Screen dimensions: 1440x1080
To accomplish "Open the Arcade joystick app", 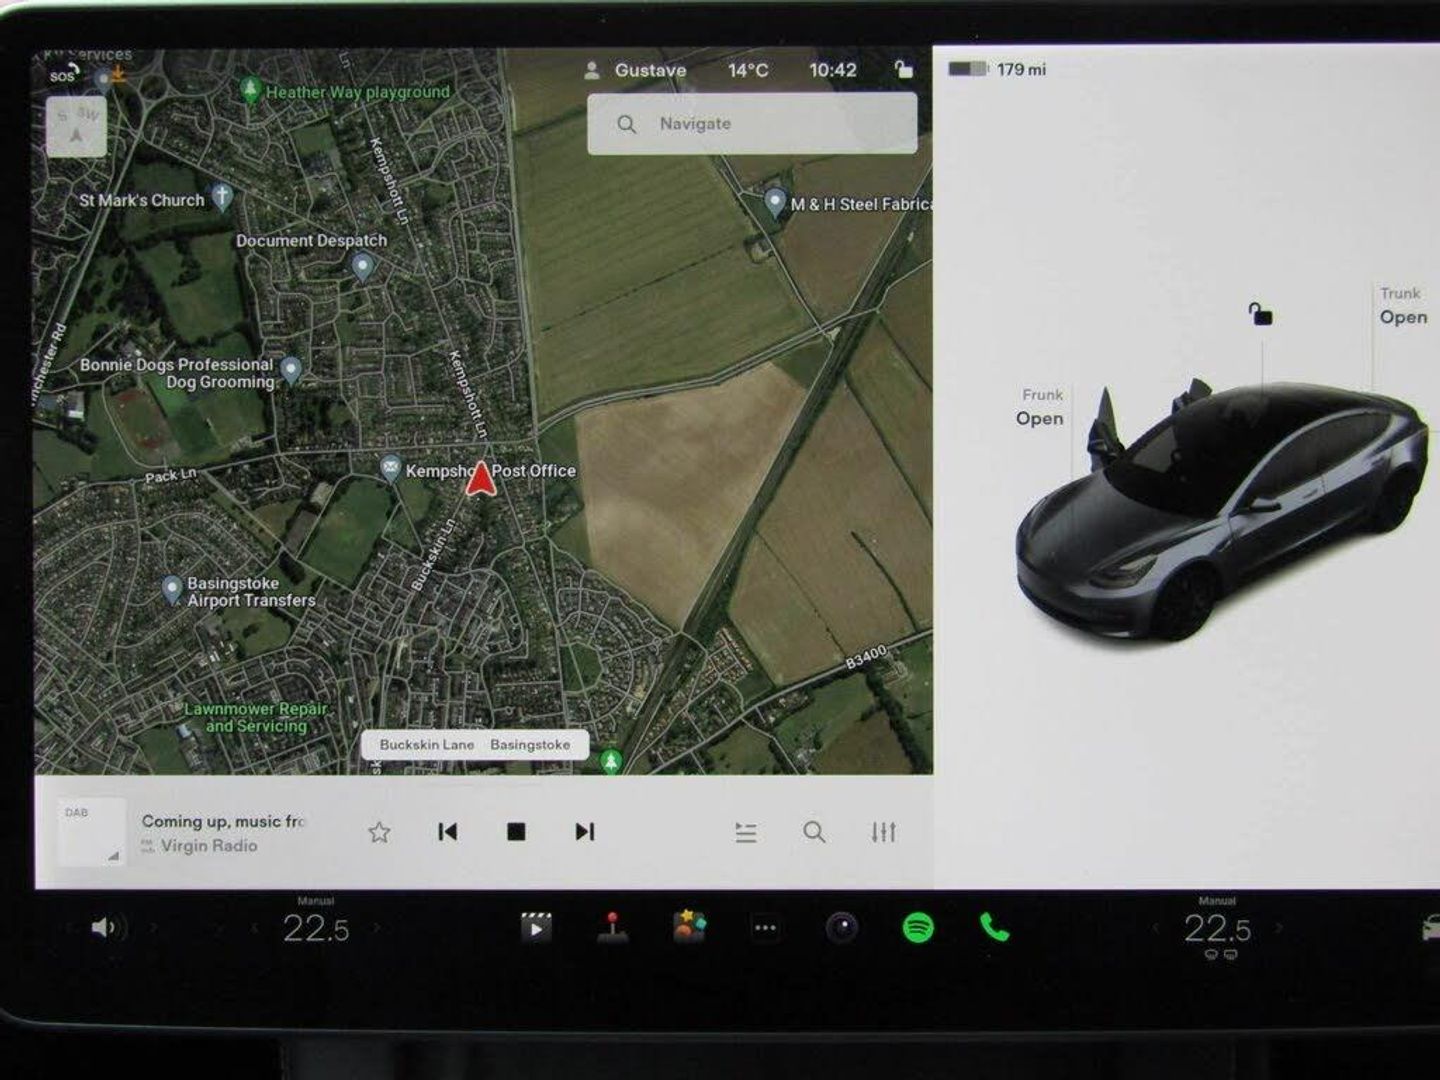I will (612, 928).
